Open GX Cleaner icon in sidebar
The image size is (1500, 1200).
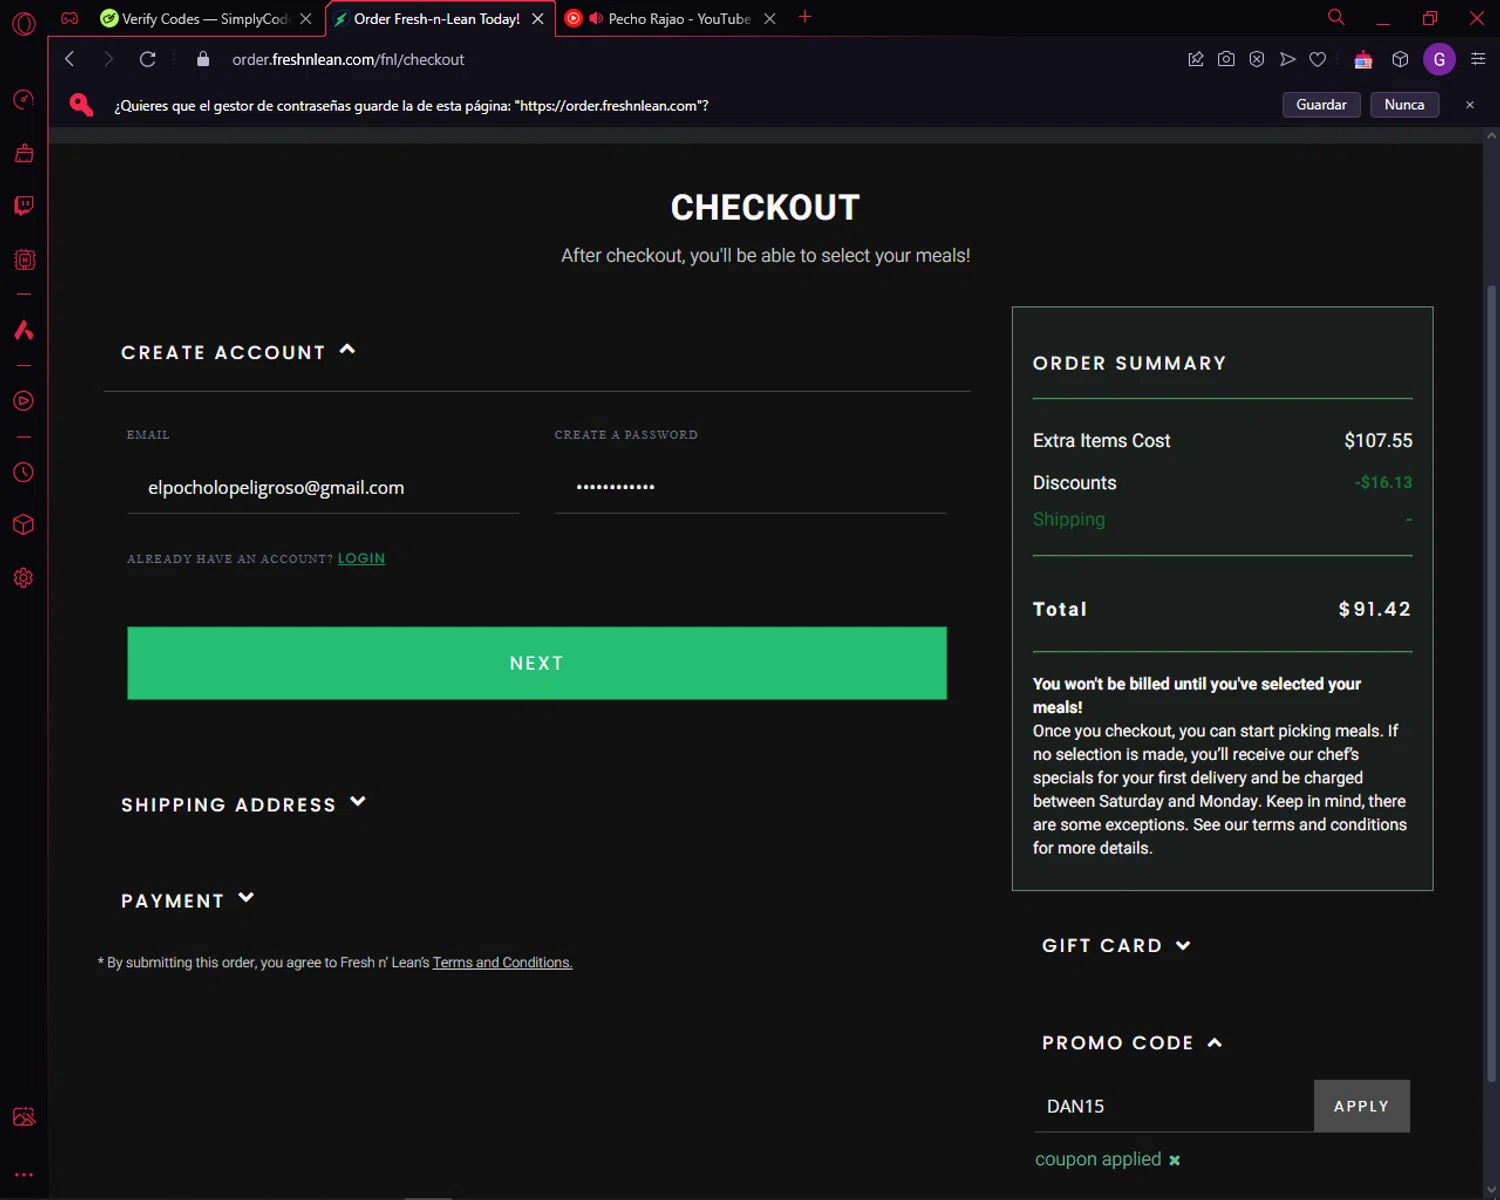24,153
